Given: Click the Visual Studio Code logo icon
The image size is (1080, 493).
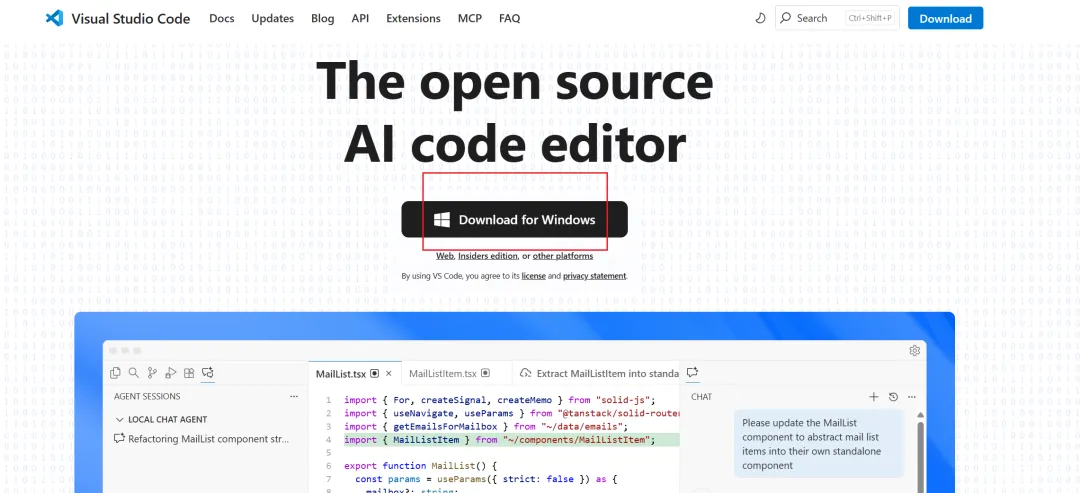Looking at the screenshot, I should (54, 19).
